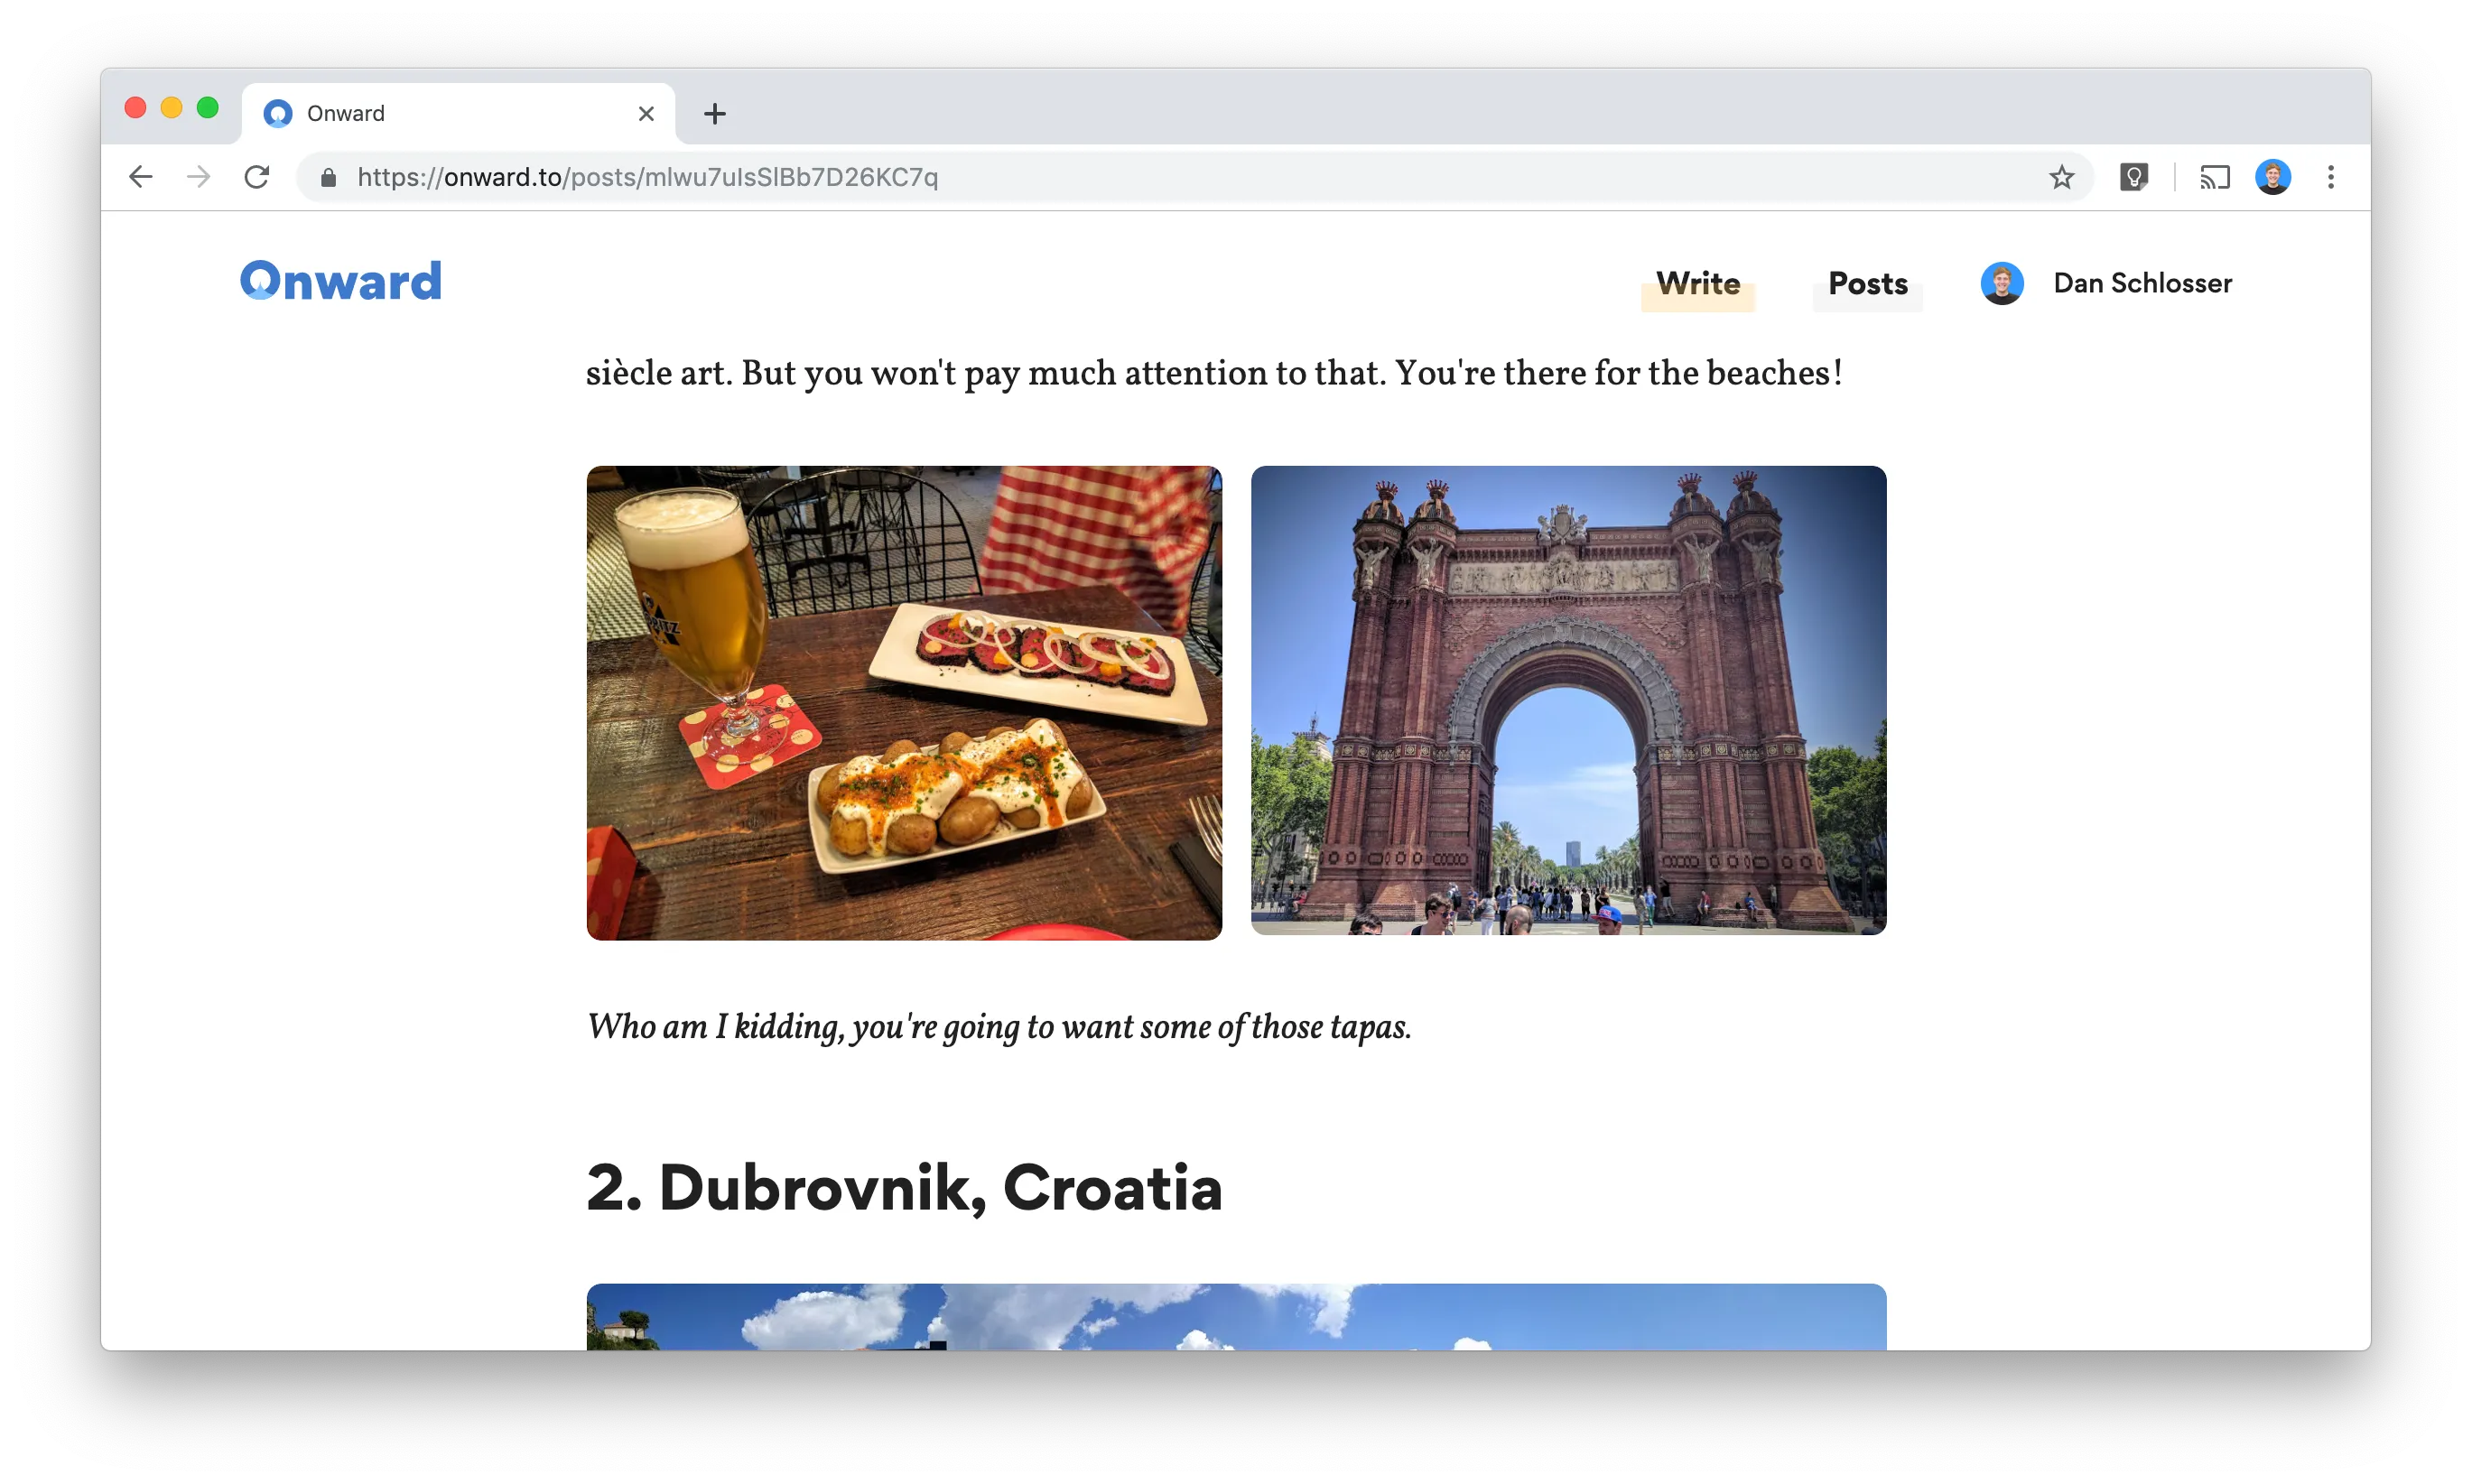The image size is (2472, 1484).
Task: Click the Cast screen icon
Action: coord(2214,177)
